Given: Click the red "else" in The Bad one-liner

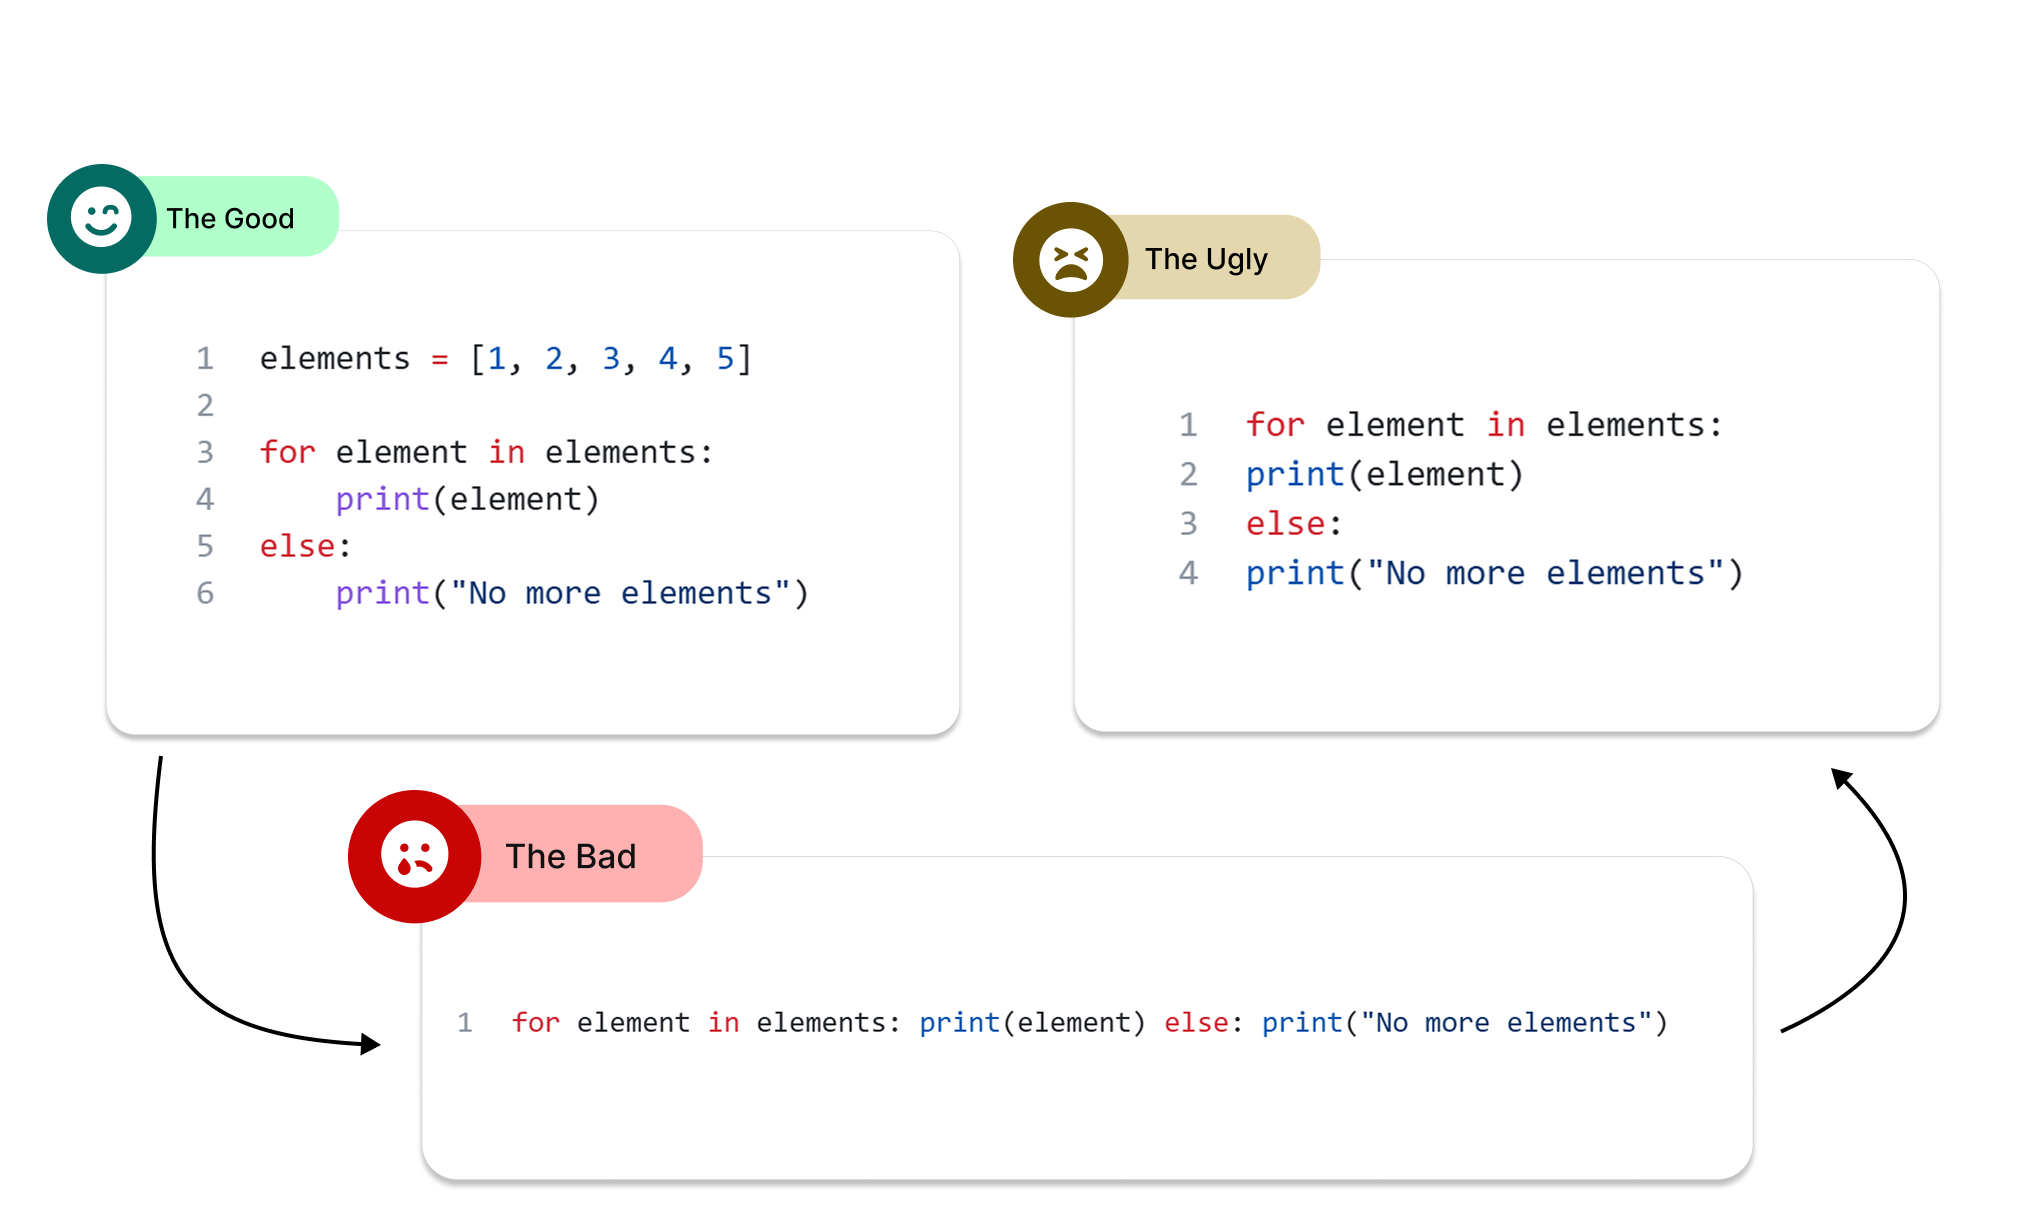Looking at the screenshot, I should [x=1196, y=1022].
